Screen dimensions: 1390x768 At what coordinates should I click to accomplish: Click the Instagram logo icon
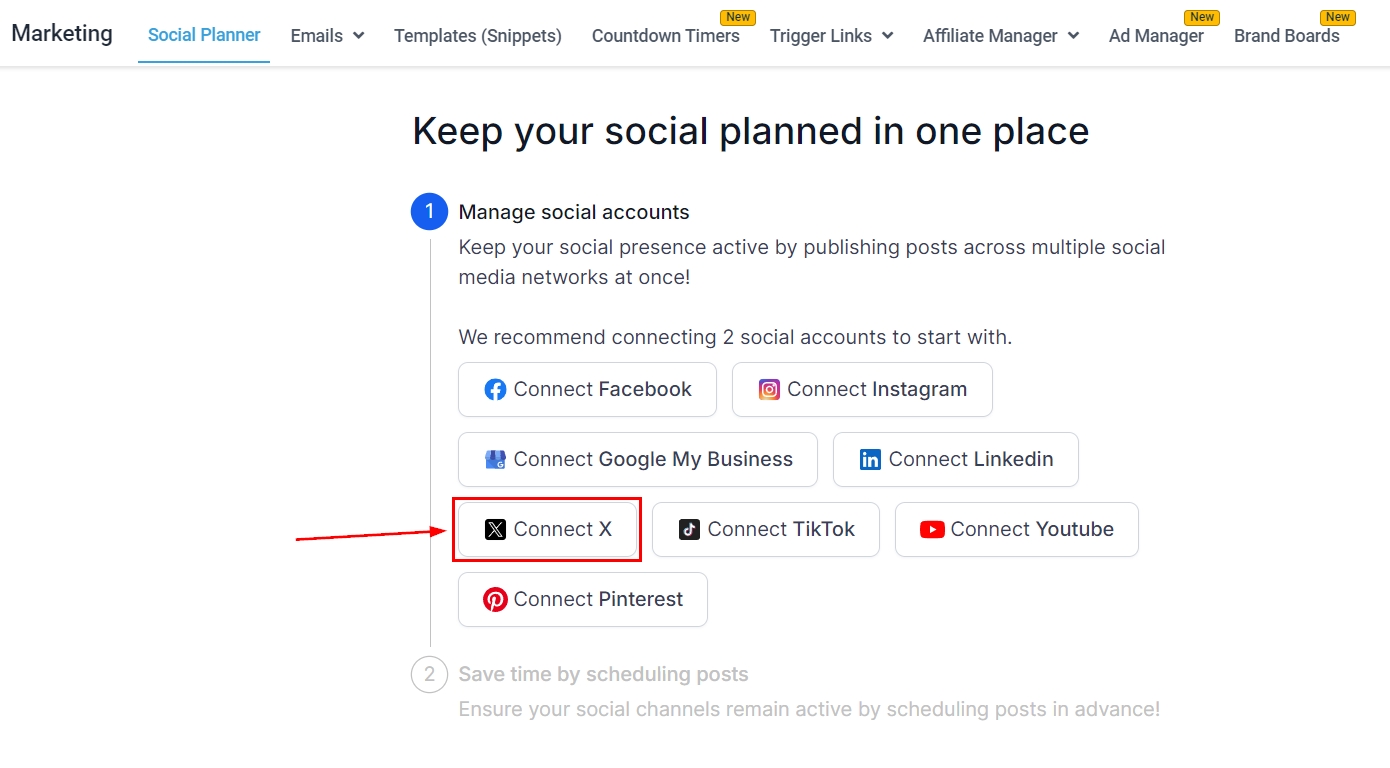(769, 390)
